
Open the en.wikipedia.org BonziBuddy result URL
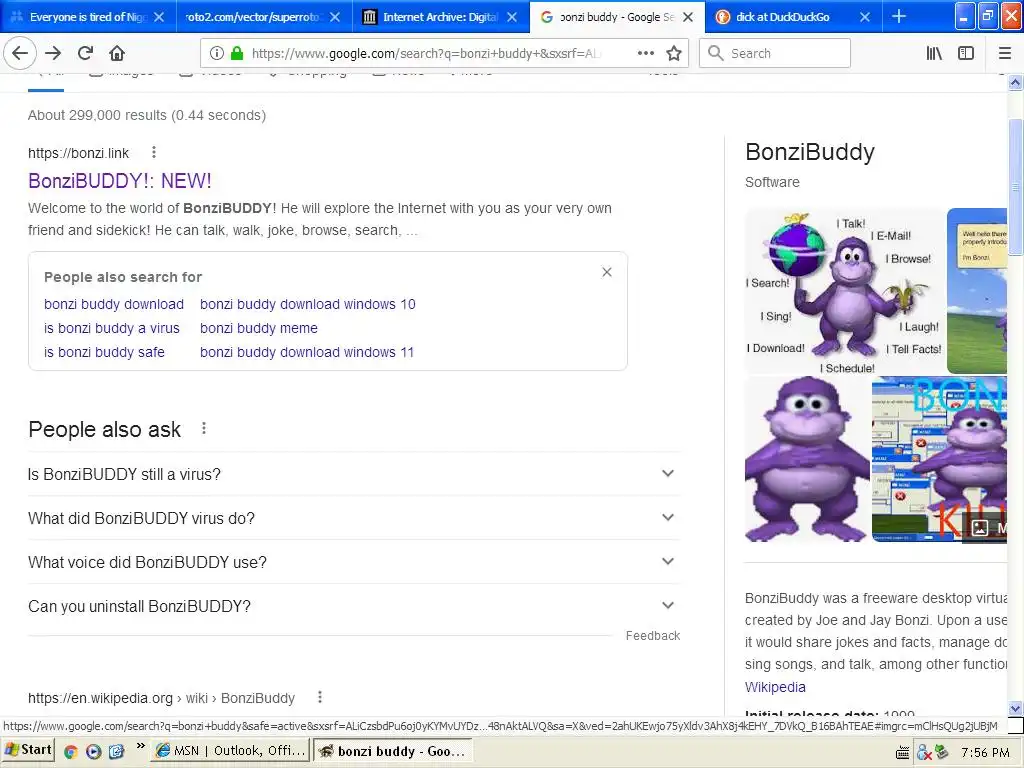click(161, 698)
